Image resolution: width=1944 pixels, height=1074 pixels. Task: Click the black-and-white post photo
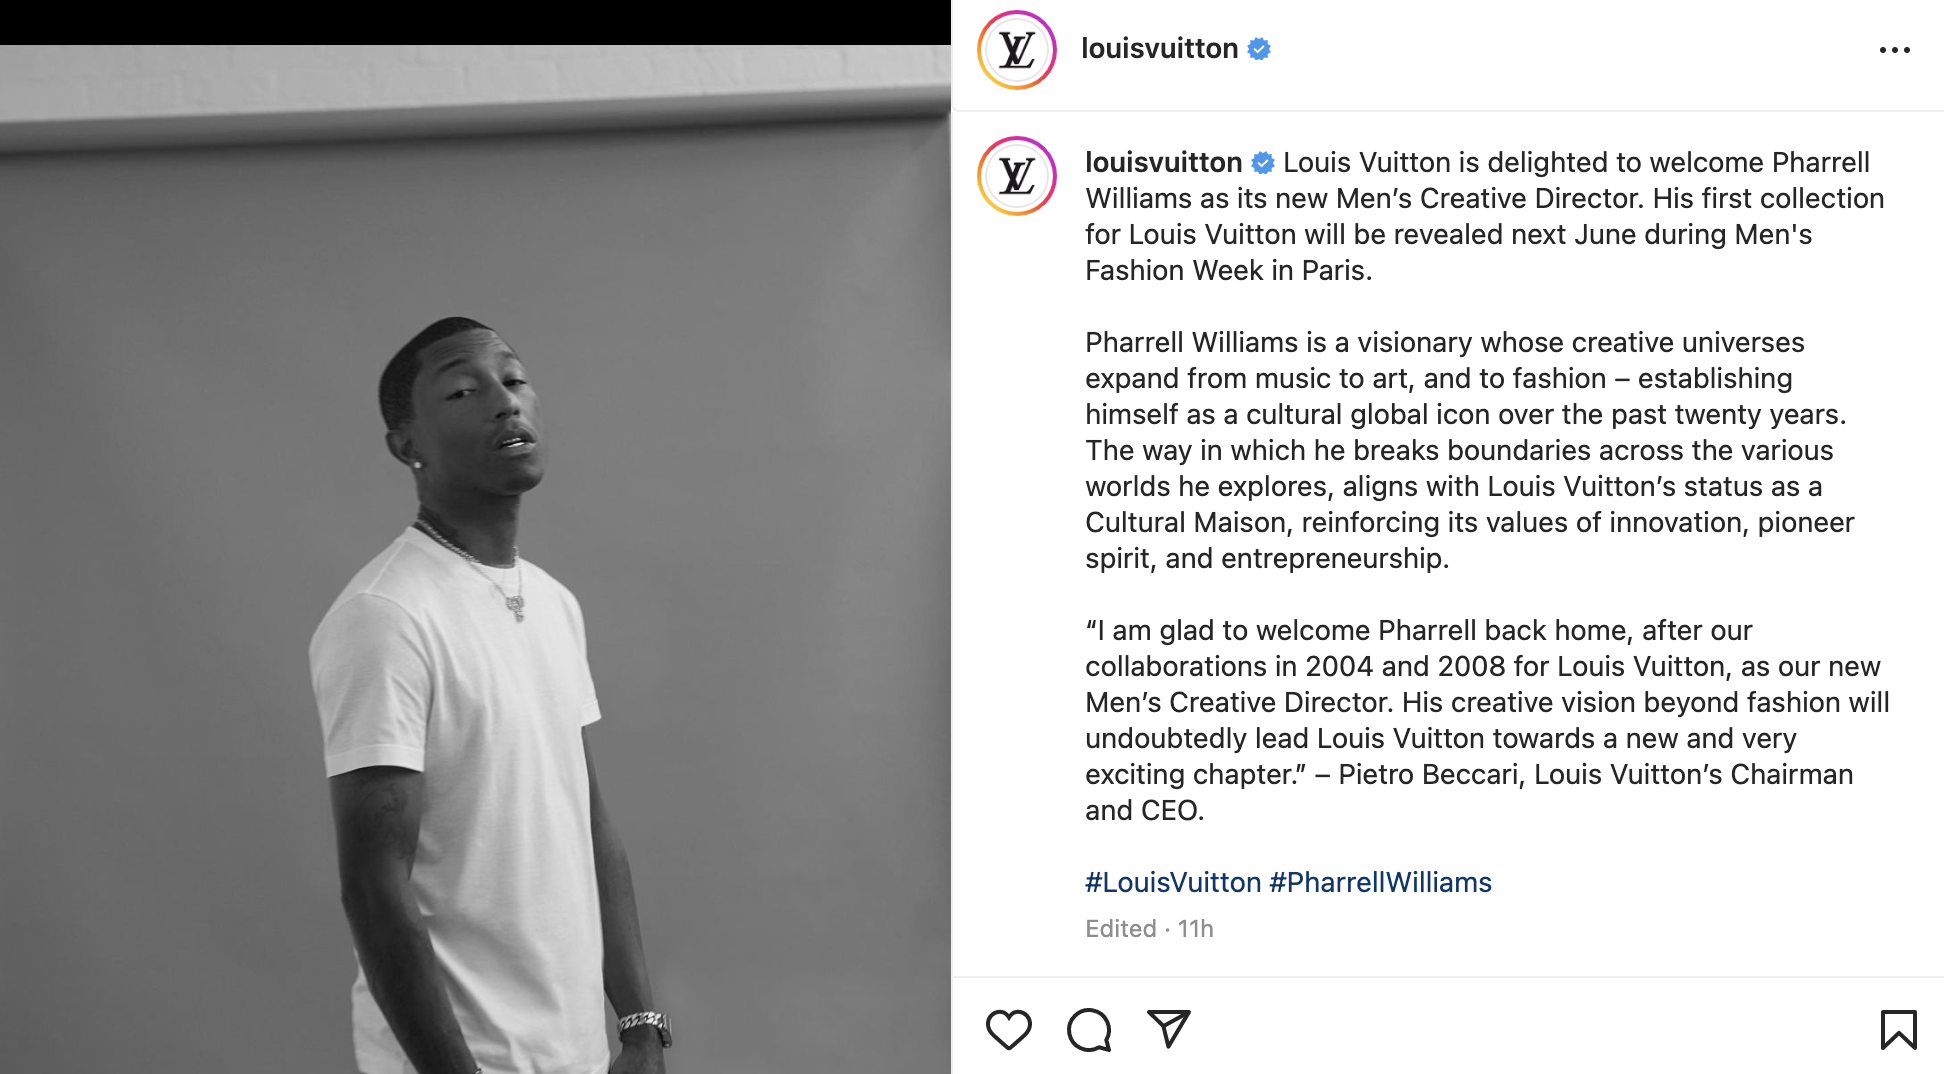coord(475,560)
